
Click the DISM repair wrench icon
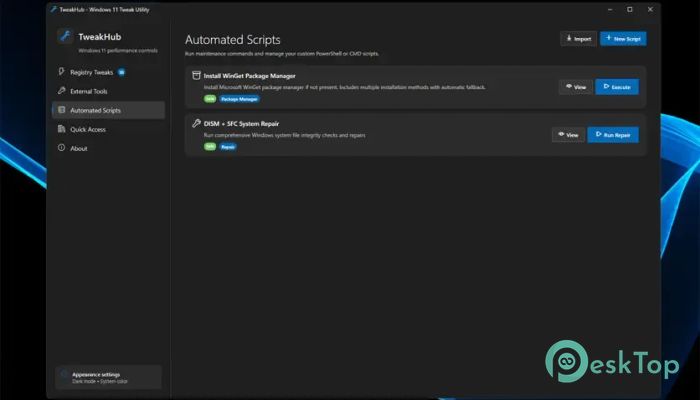196,123
